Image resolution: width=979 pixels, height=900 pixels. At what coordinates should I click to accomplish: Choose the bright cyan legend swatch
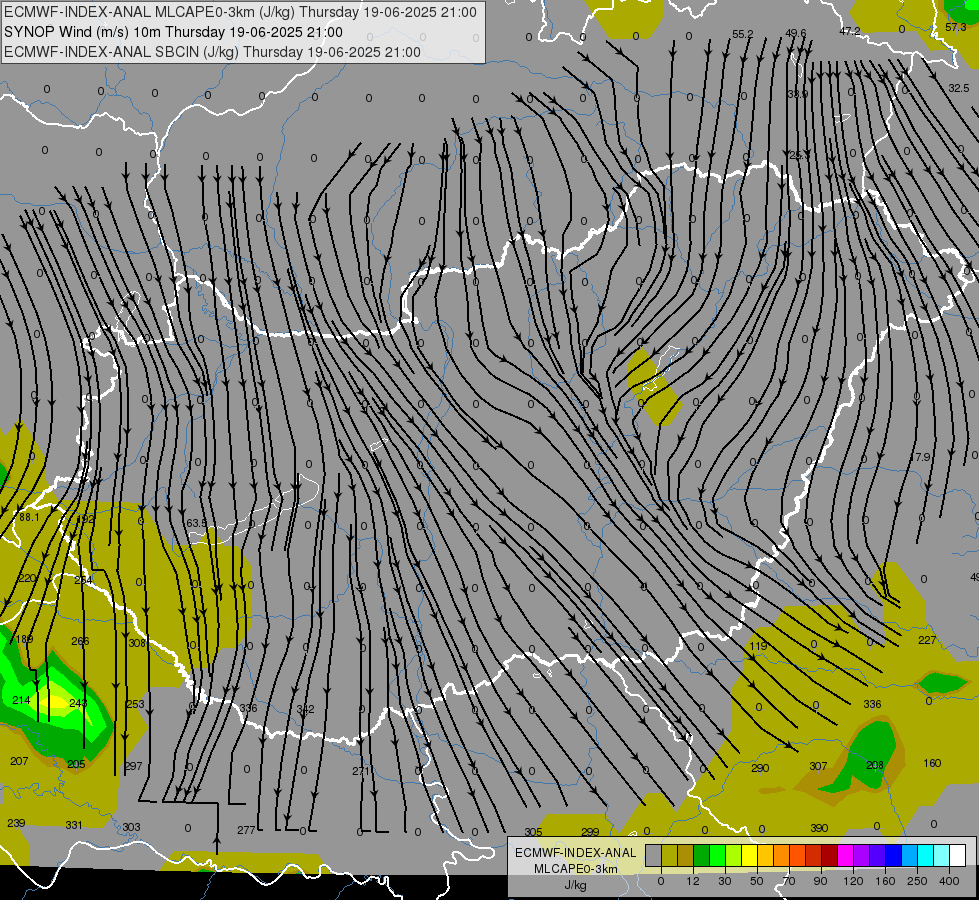click(926, 855)
